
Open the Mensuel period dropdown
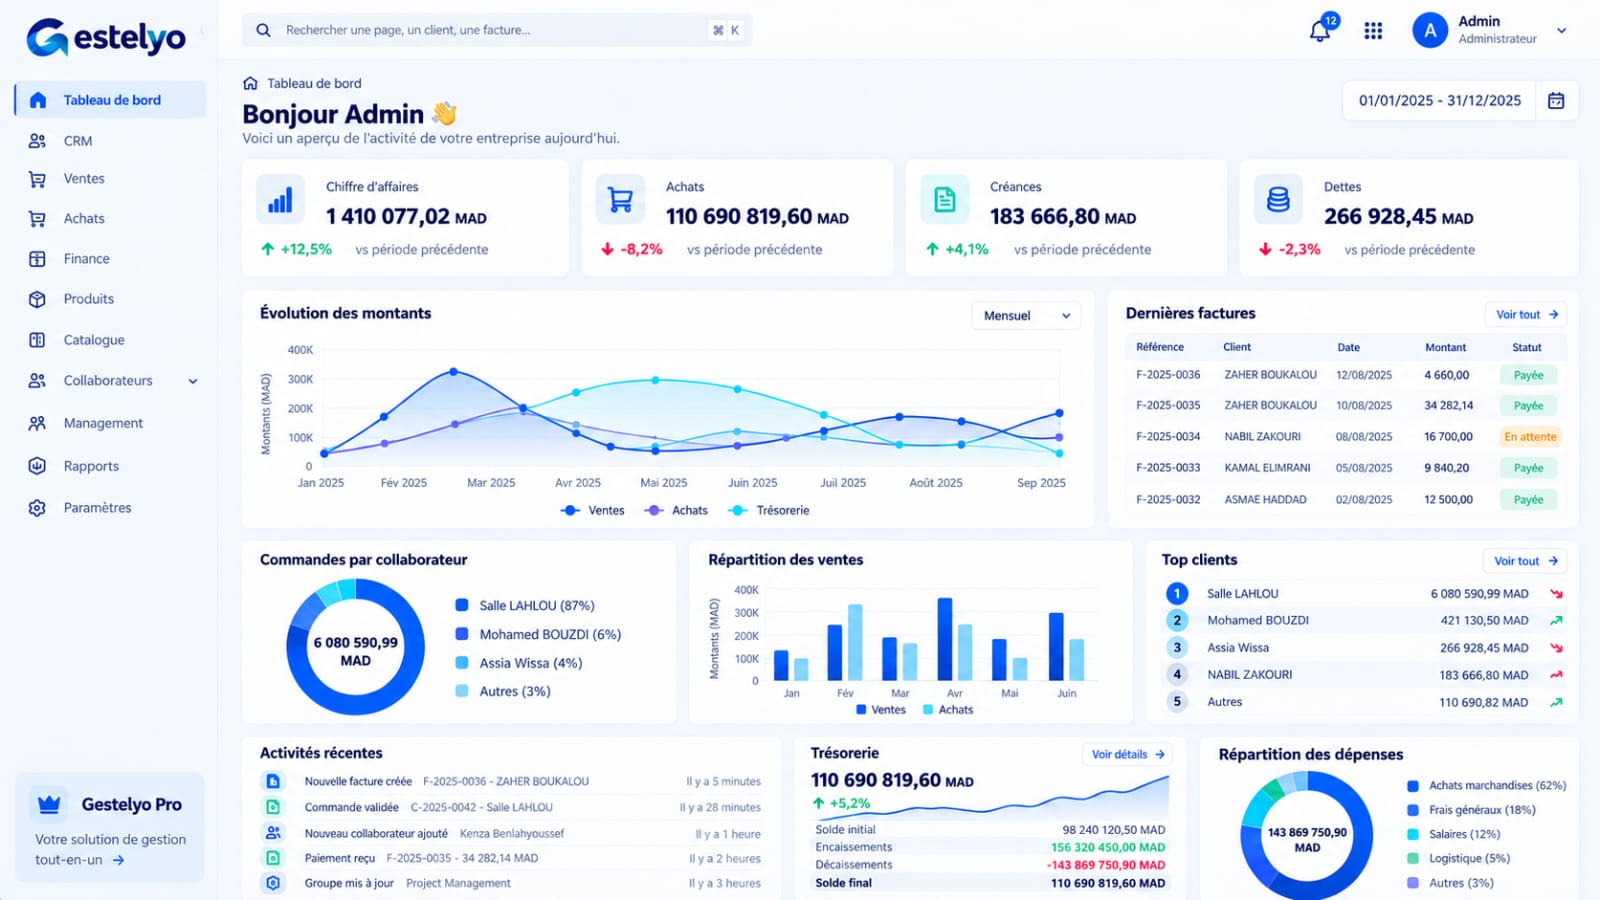[1026, 316]
